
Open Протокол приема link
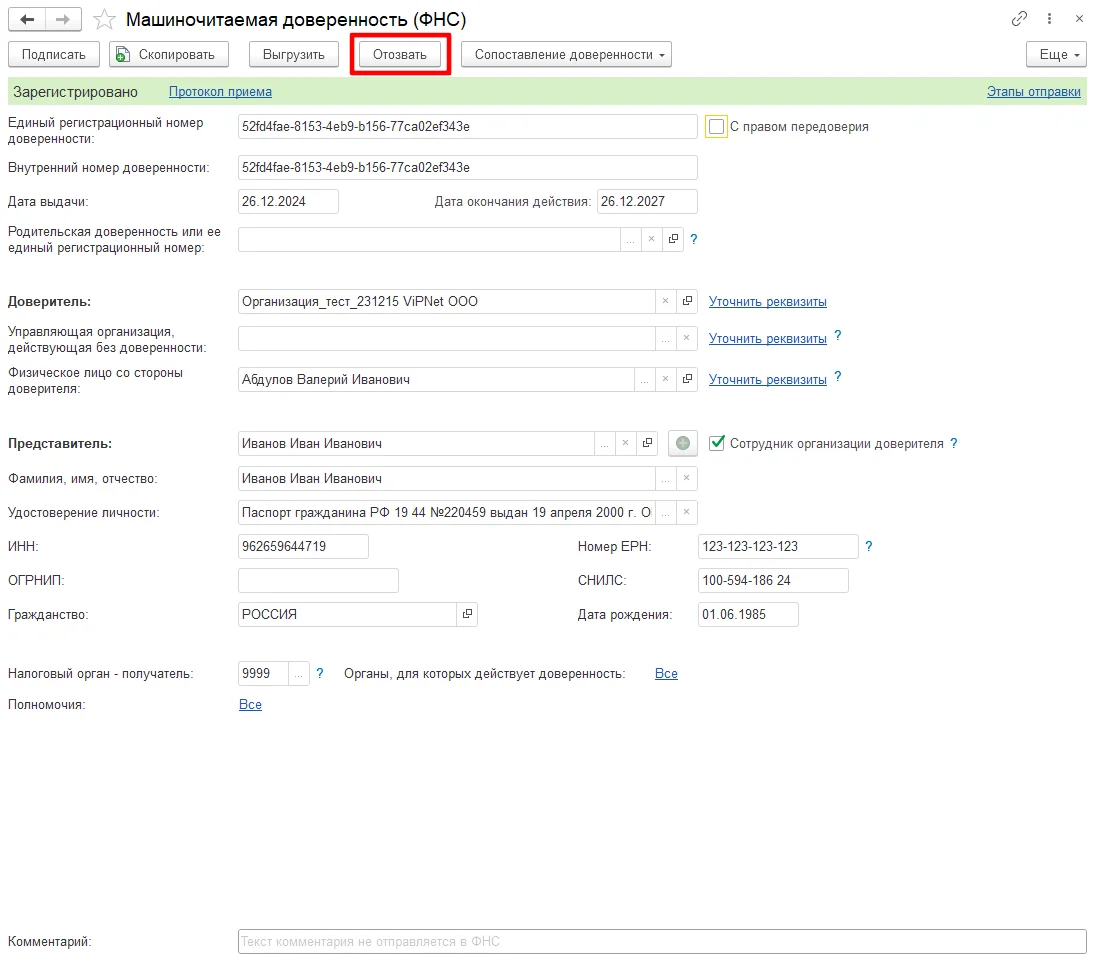click(x=220, y=92)
